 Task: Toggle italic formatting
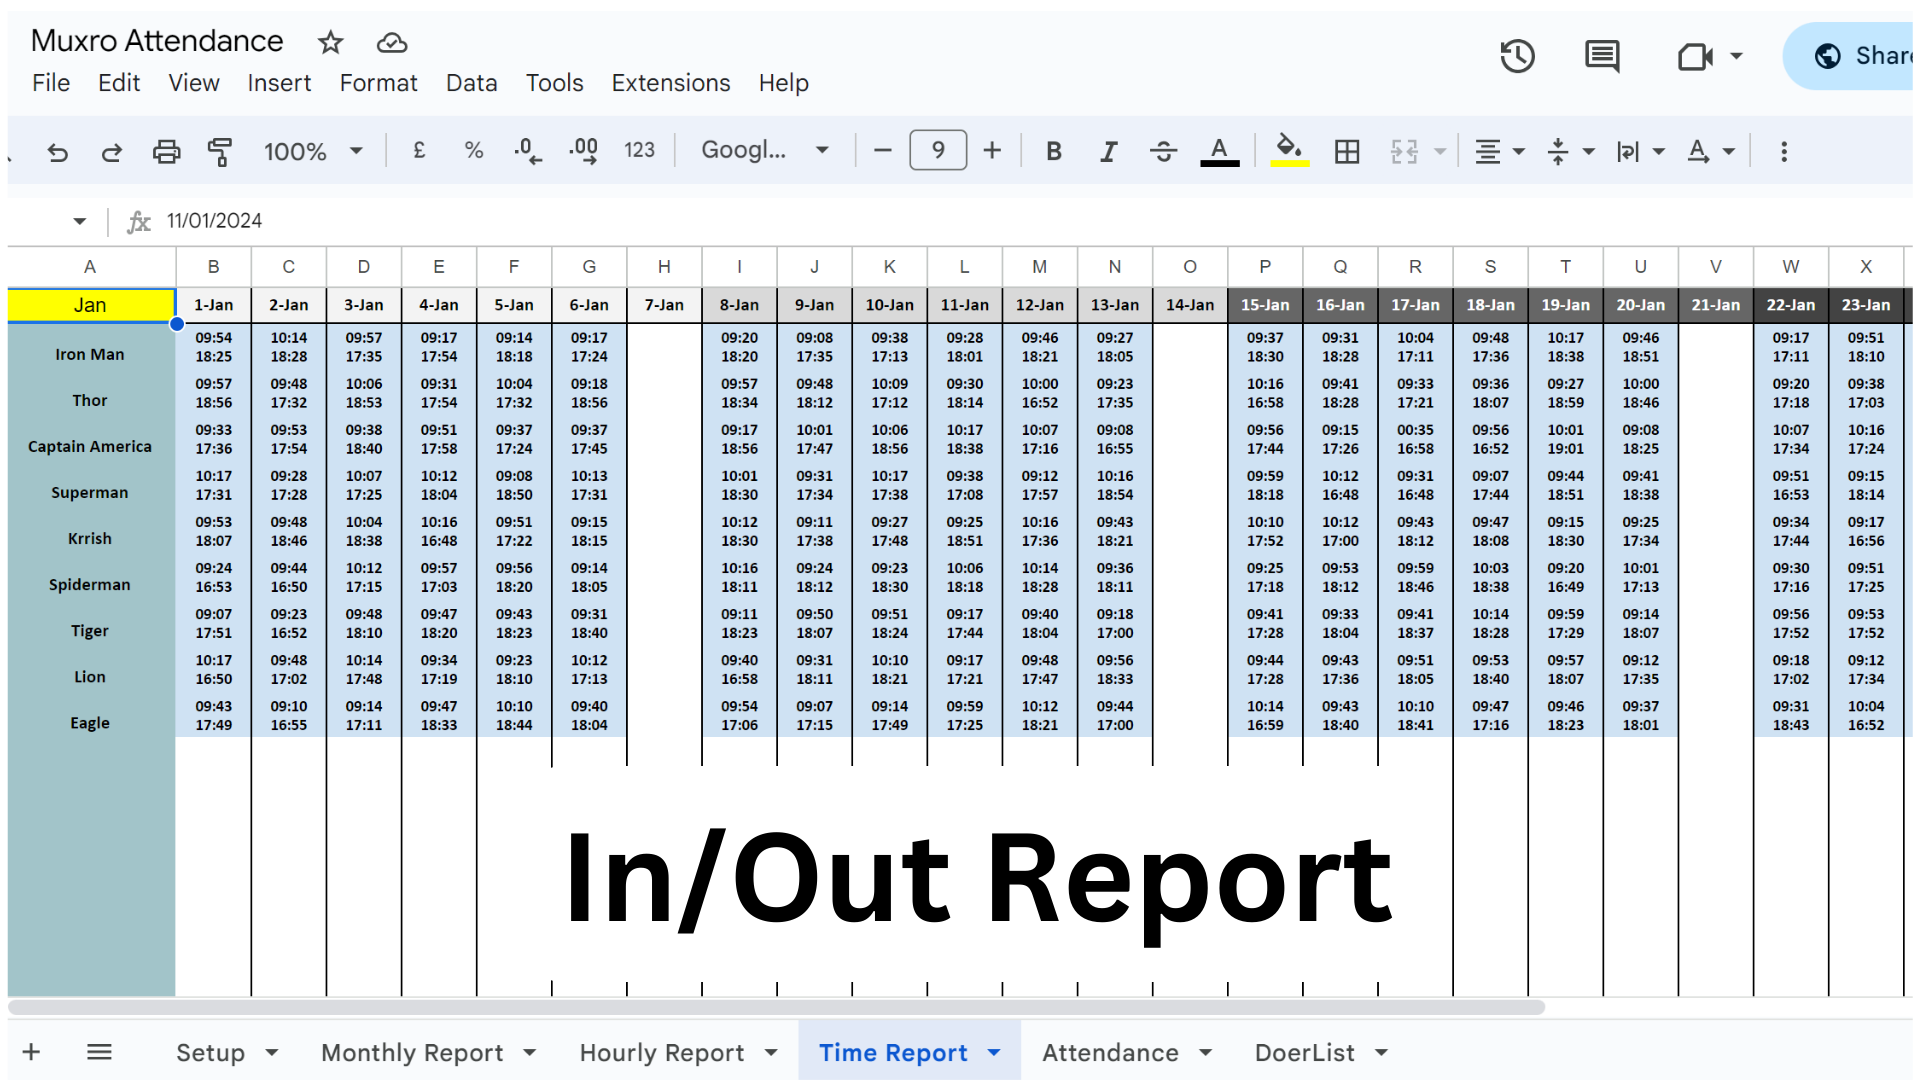tap(1108, 151)
